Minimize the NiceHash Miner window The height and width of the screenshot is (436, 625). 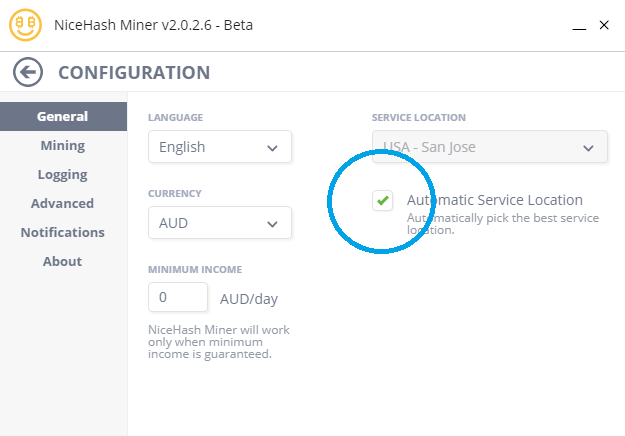point(579,26)
